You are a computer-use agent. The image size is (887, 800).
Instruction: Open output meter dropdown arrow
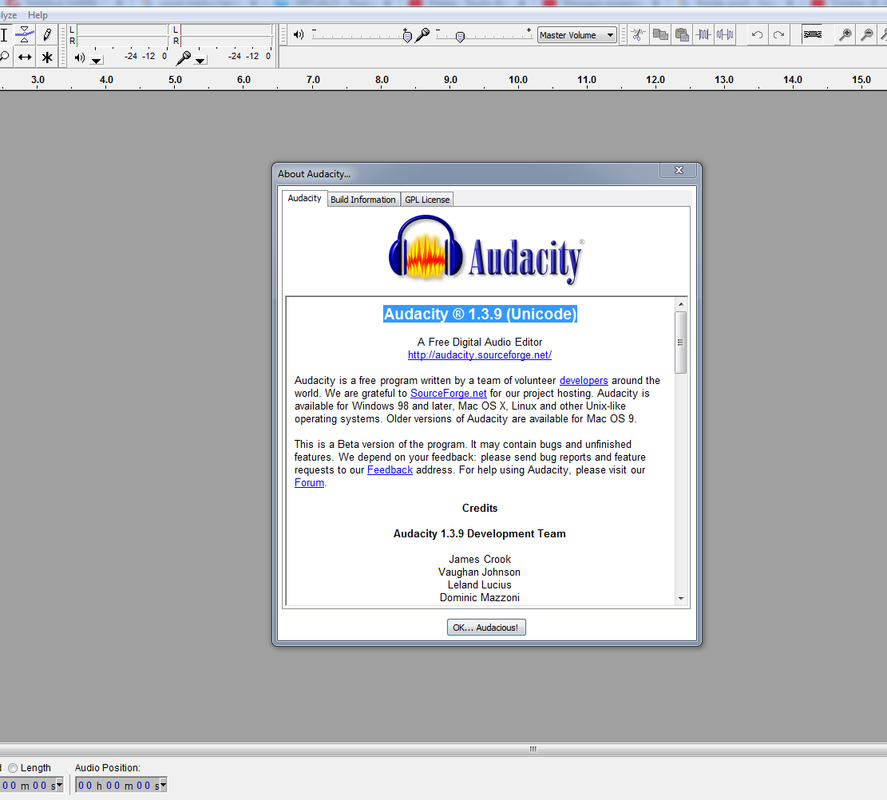click(x=97, y=60)
